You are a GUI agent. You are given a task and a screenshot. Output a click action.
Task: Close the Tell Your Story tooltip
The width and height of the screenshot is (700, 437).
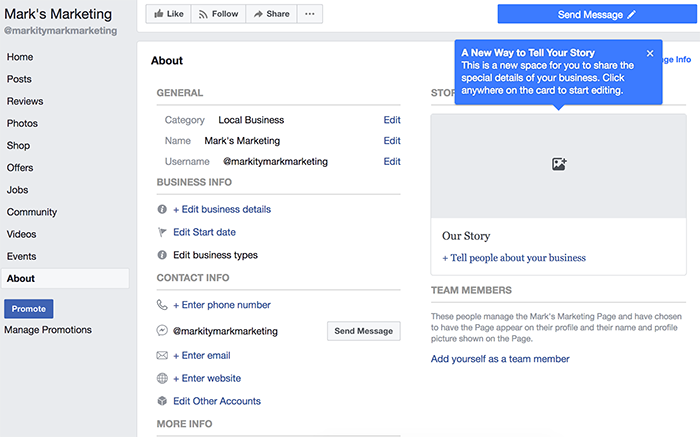click(650, 53)
